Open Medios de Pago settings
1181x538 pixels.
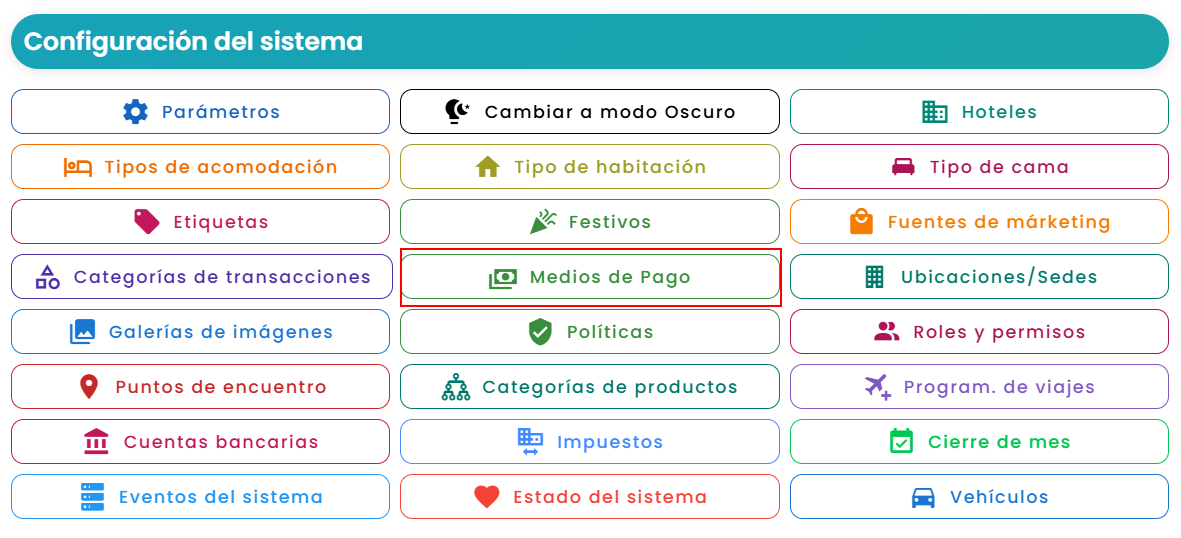pyautogui.click(x=590, y=277)
